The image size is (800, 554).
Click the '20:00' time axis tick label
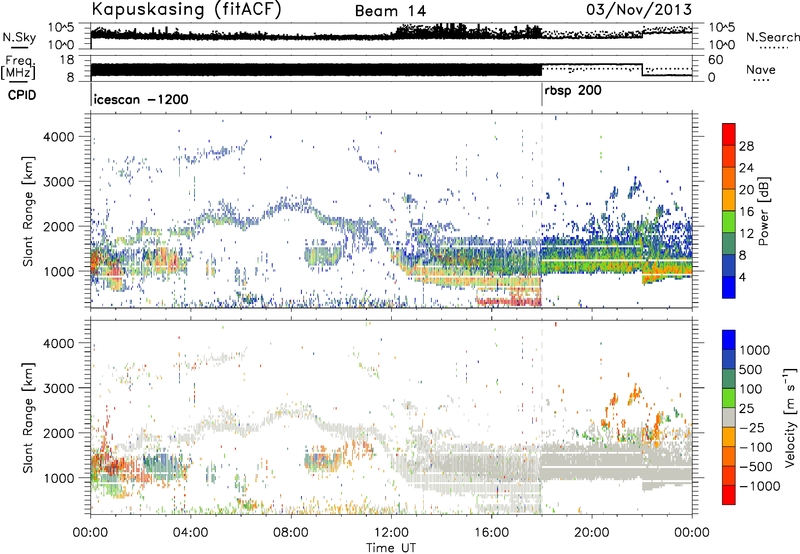(591, 533)
